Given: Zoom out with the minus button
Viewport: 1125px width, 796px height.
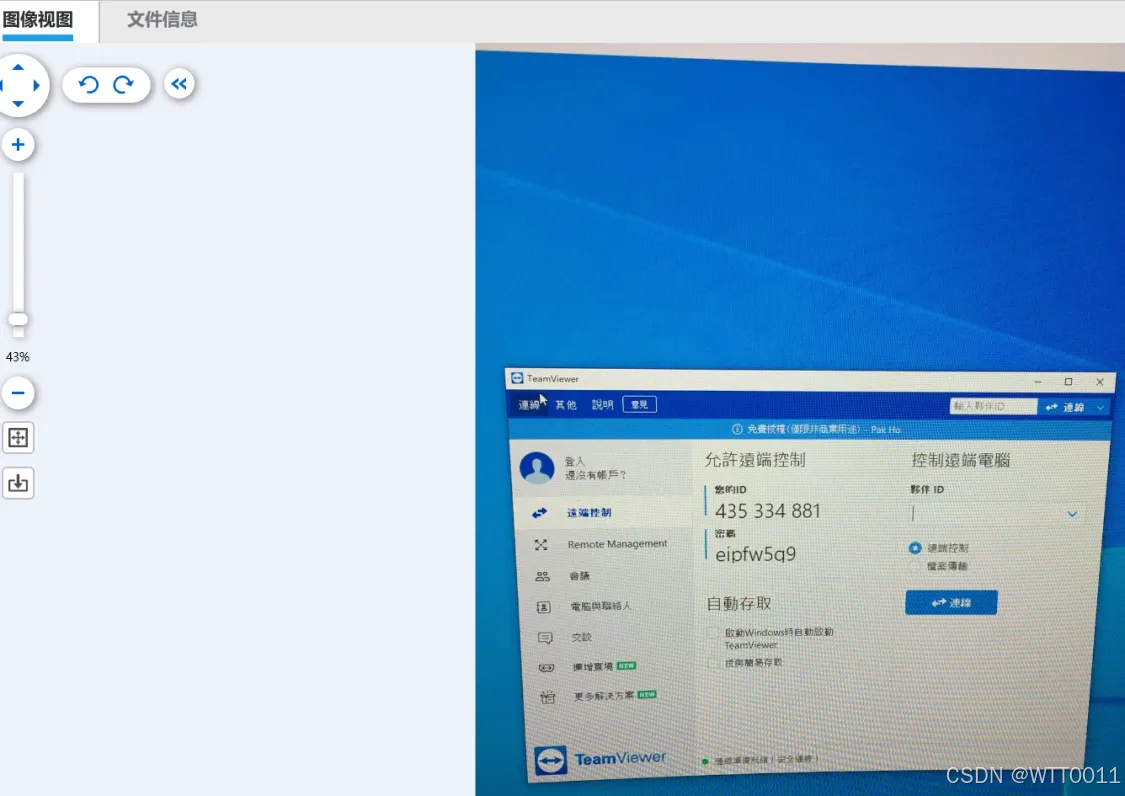Looking at the screenshot, I should (x=18, y=393).
